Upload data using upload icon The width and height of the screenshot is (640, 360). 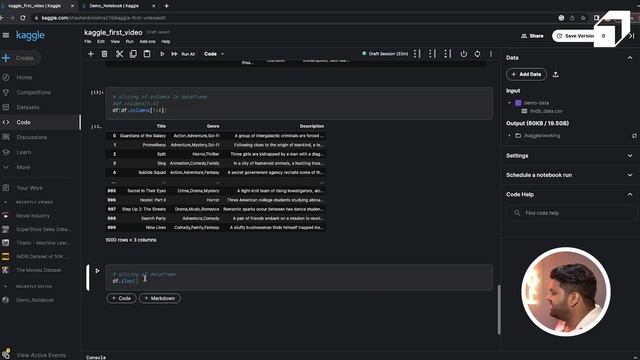[x=556, y=74]
